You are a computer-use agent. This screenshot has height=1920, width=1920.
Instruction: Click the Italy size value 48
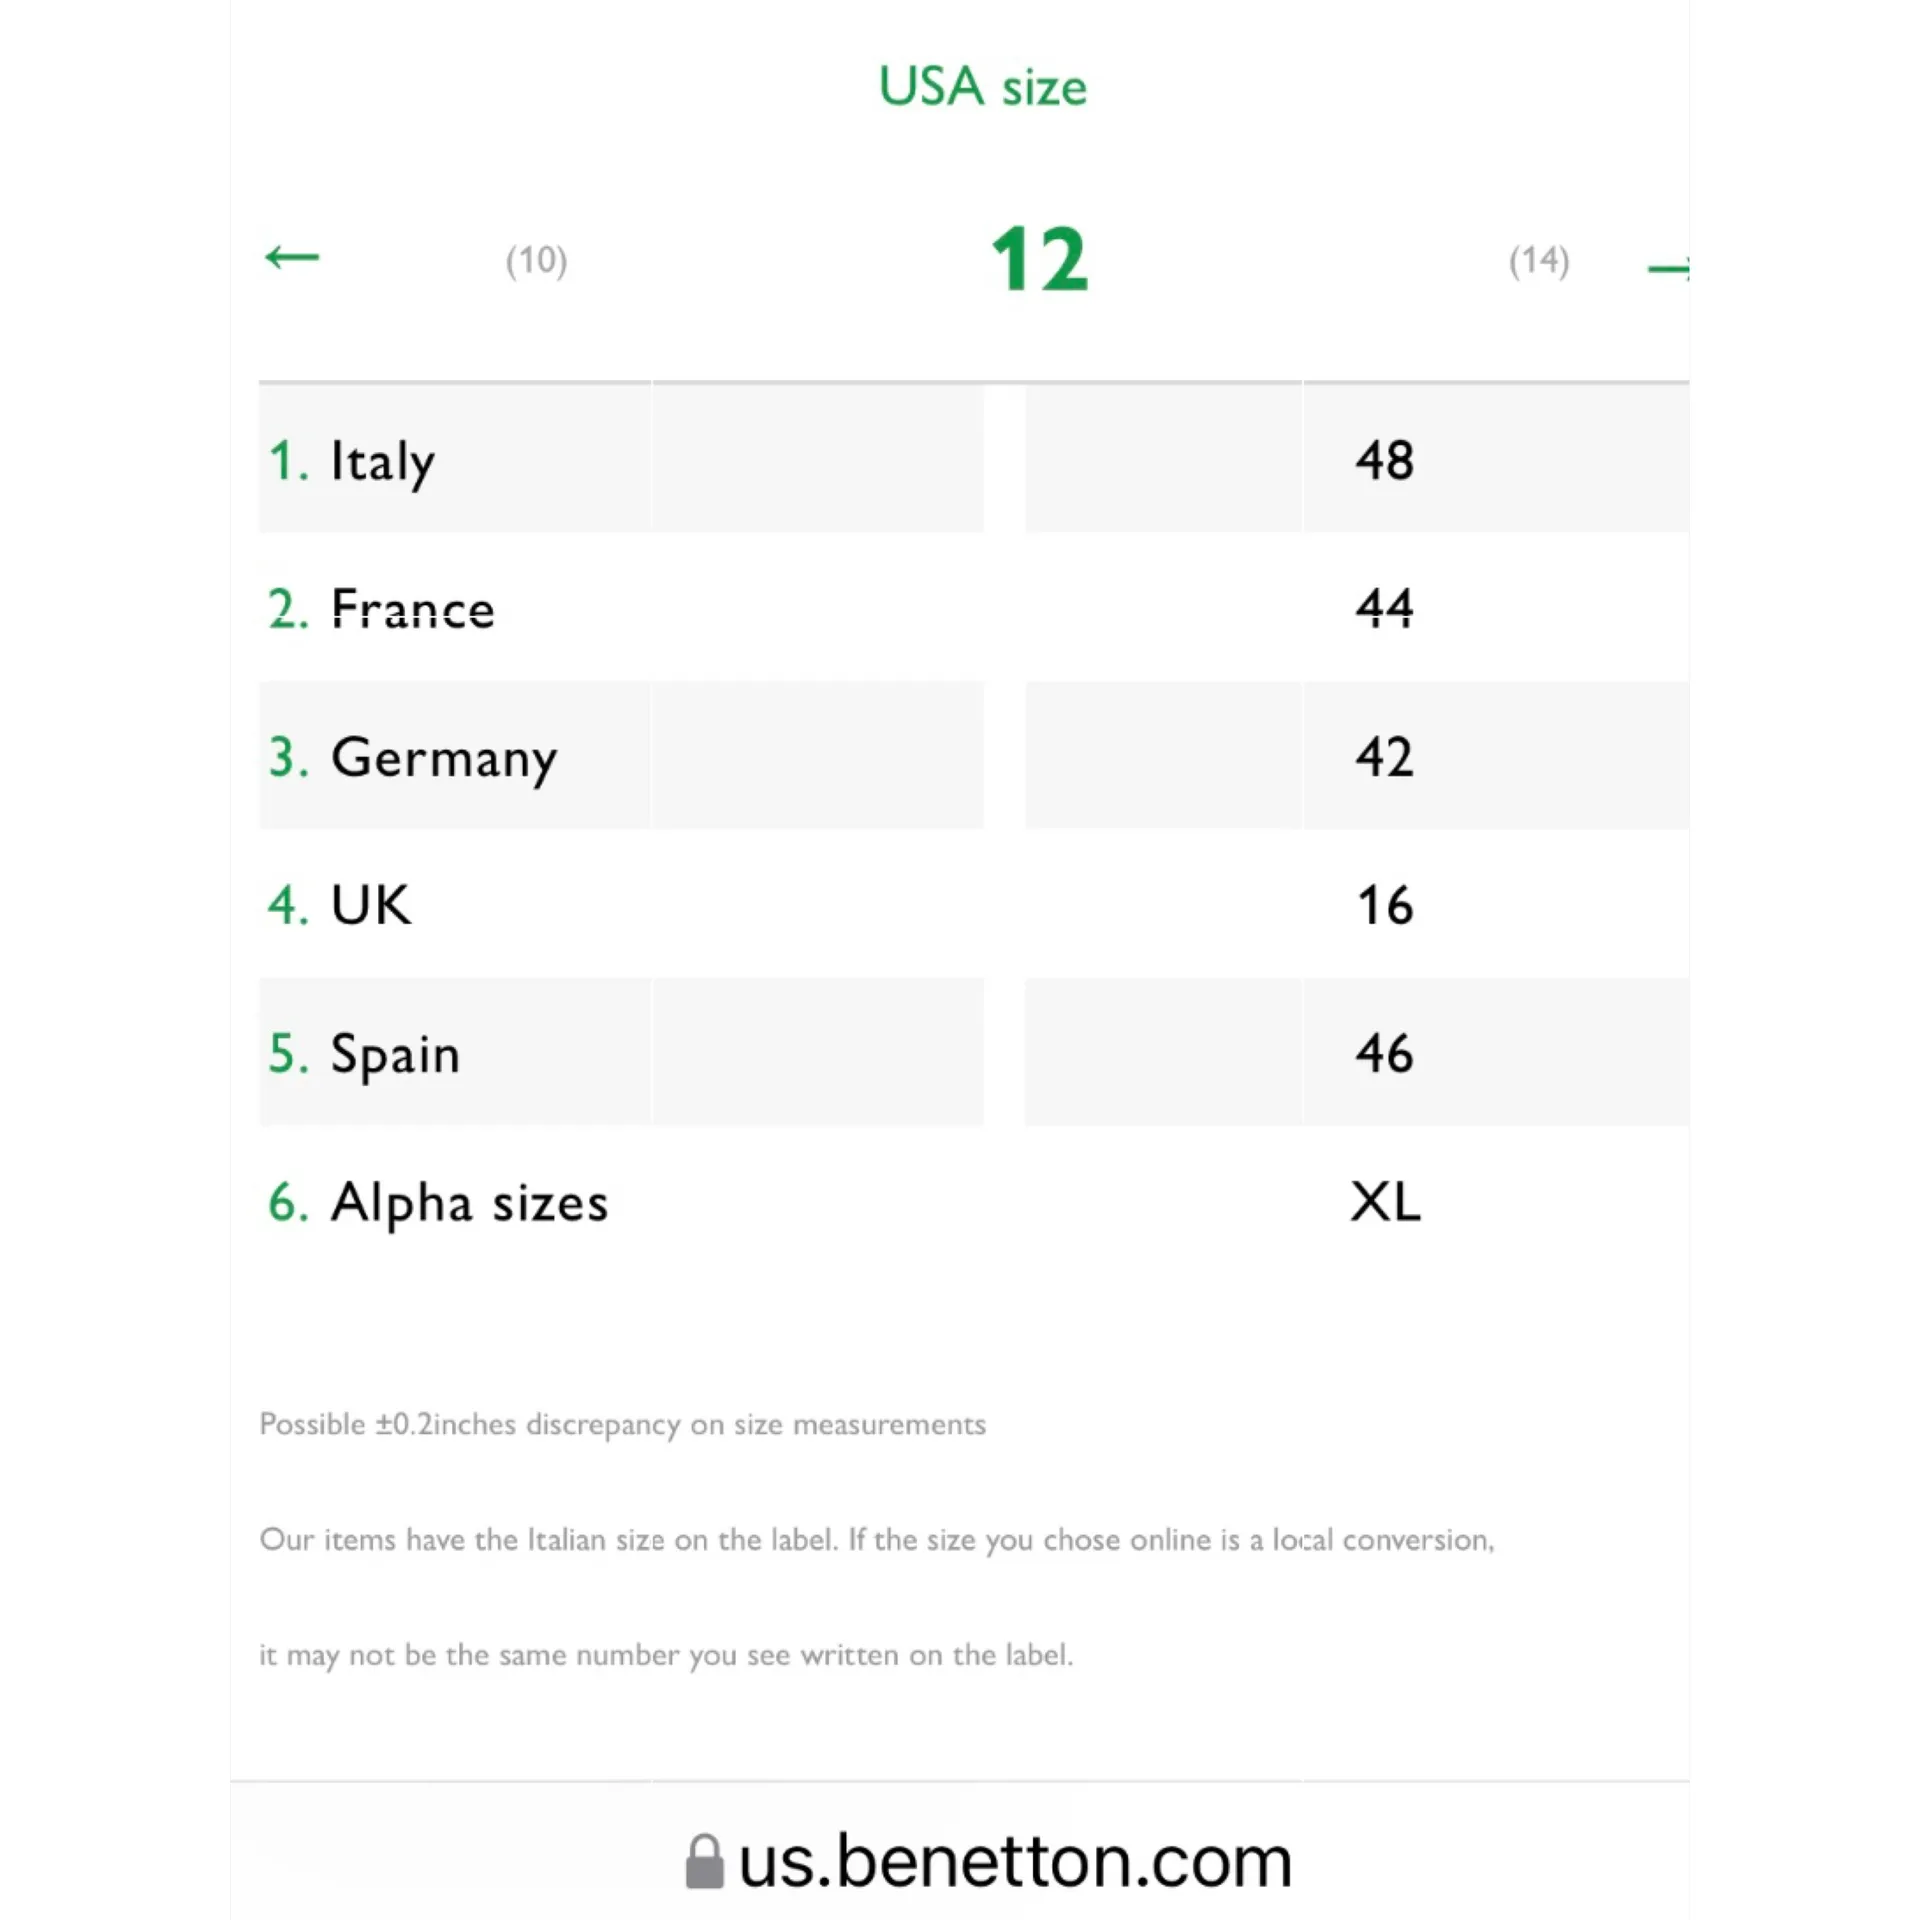pyautogui.click(x=1385, y=461)
